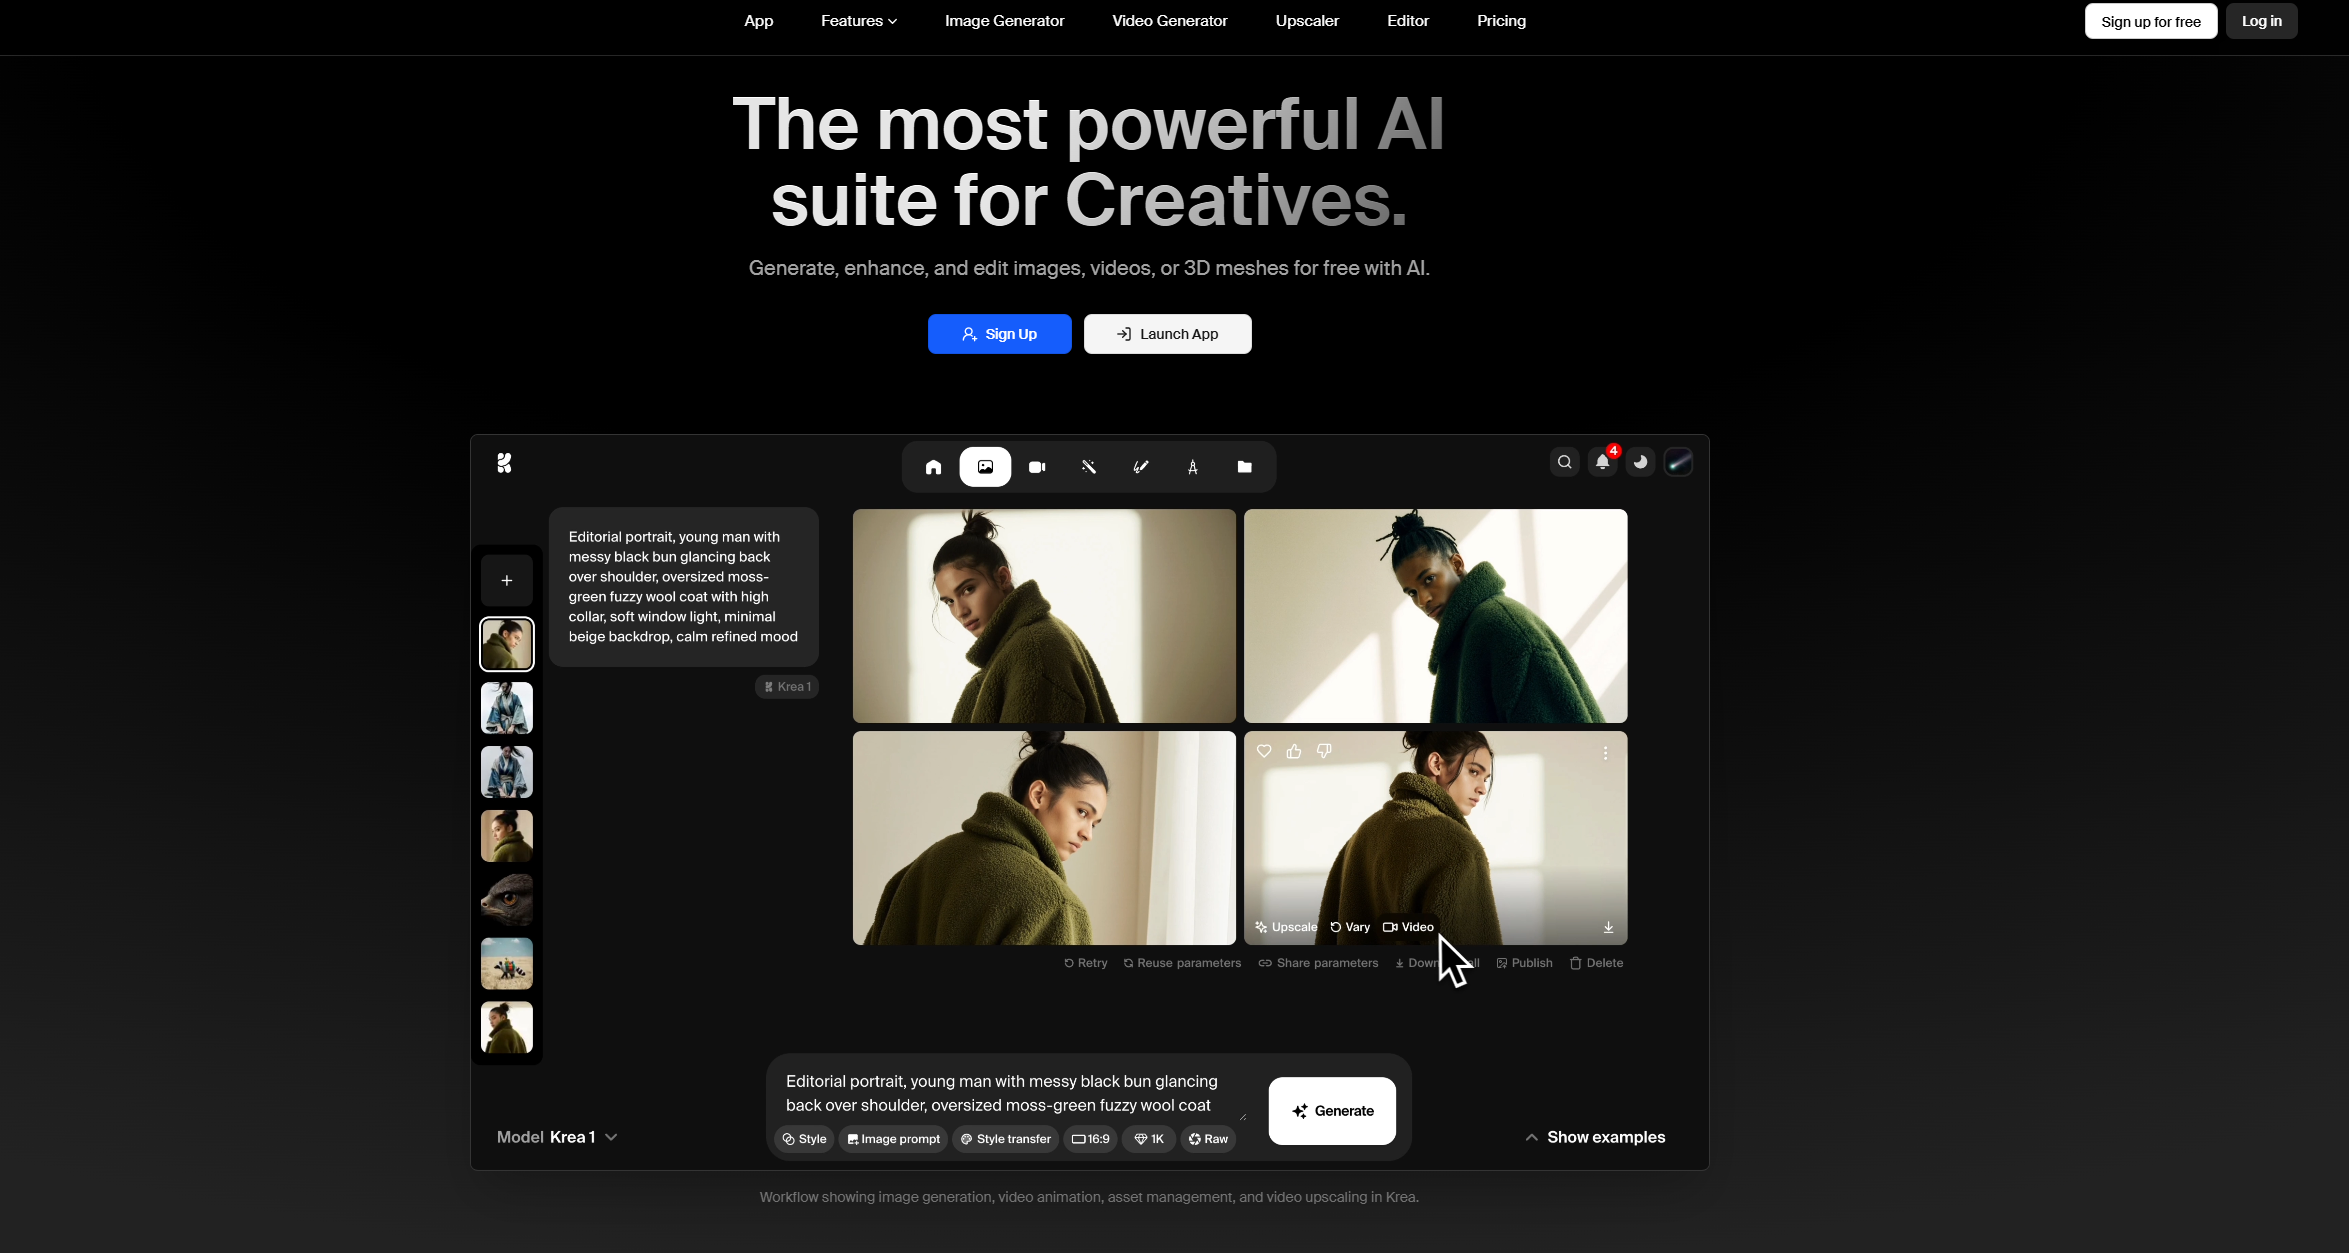Toggle the dark mode moon icon
Screen dimensions: 2349x1253
(x=1640, y=462)
